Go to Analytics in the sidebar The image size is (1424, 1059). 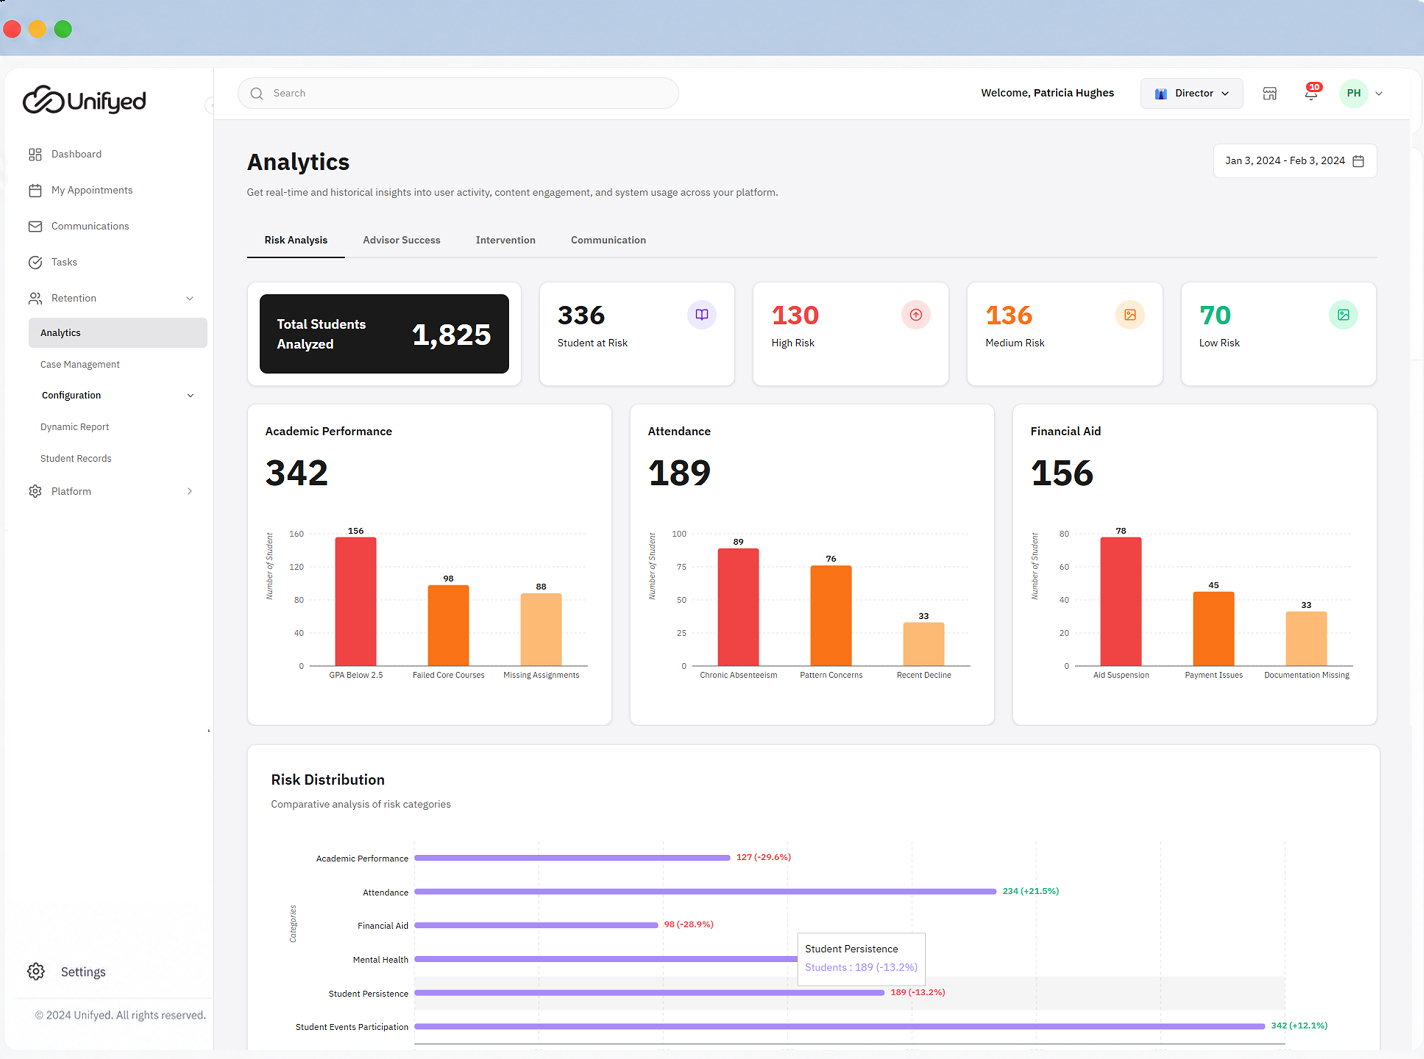(x=118, y=333)
